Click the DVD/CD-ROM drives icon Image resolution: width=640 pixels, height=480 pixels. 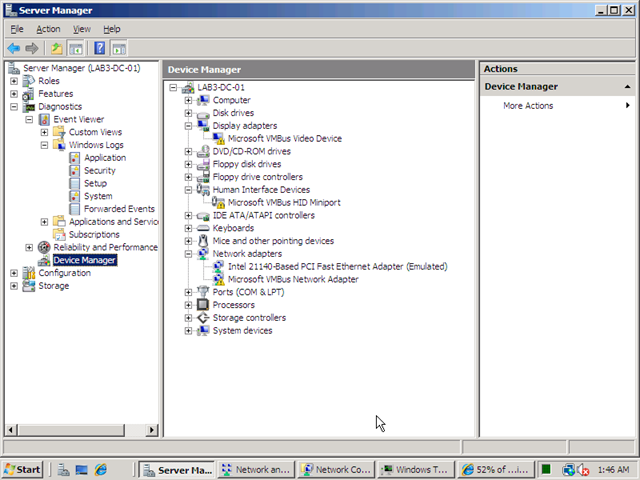(203, 151)
